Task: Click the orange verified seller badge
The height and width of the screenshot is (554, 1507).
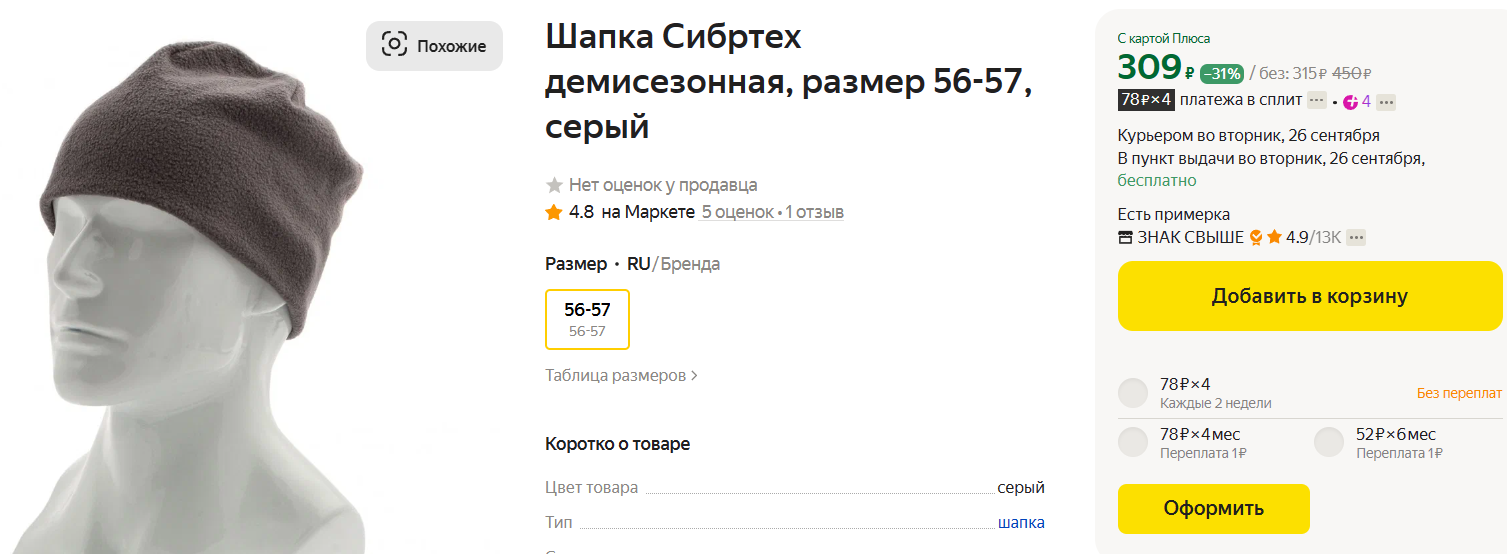Action: [1256, 238]
